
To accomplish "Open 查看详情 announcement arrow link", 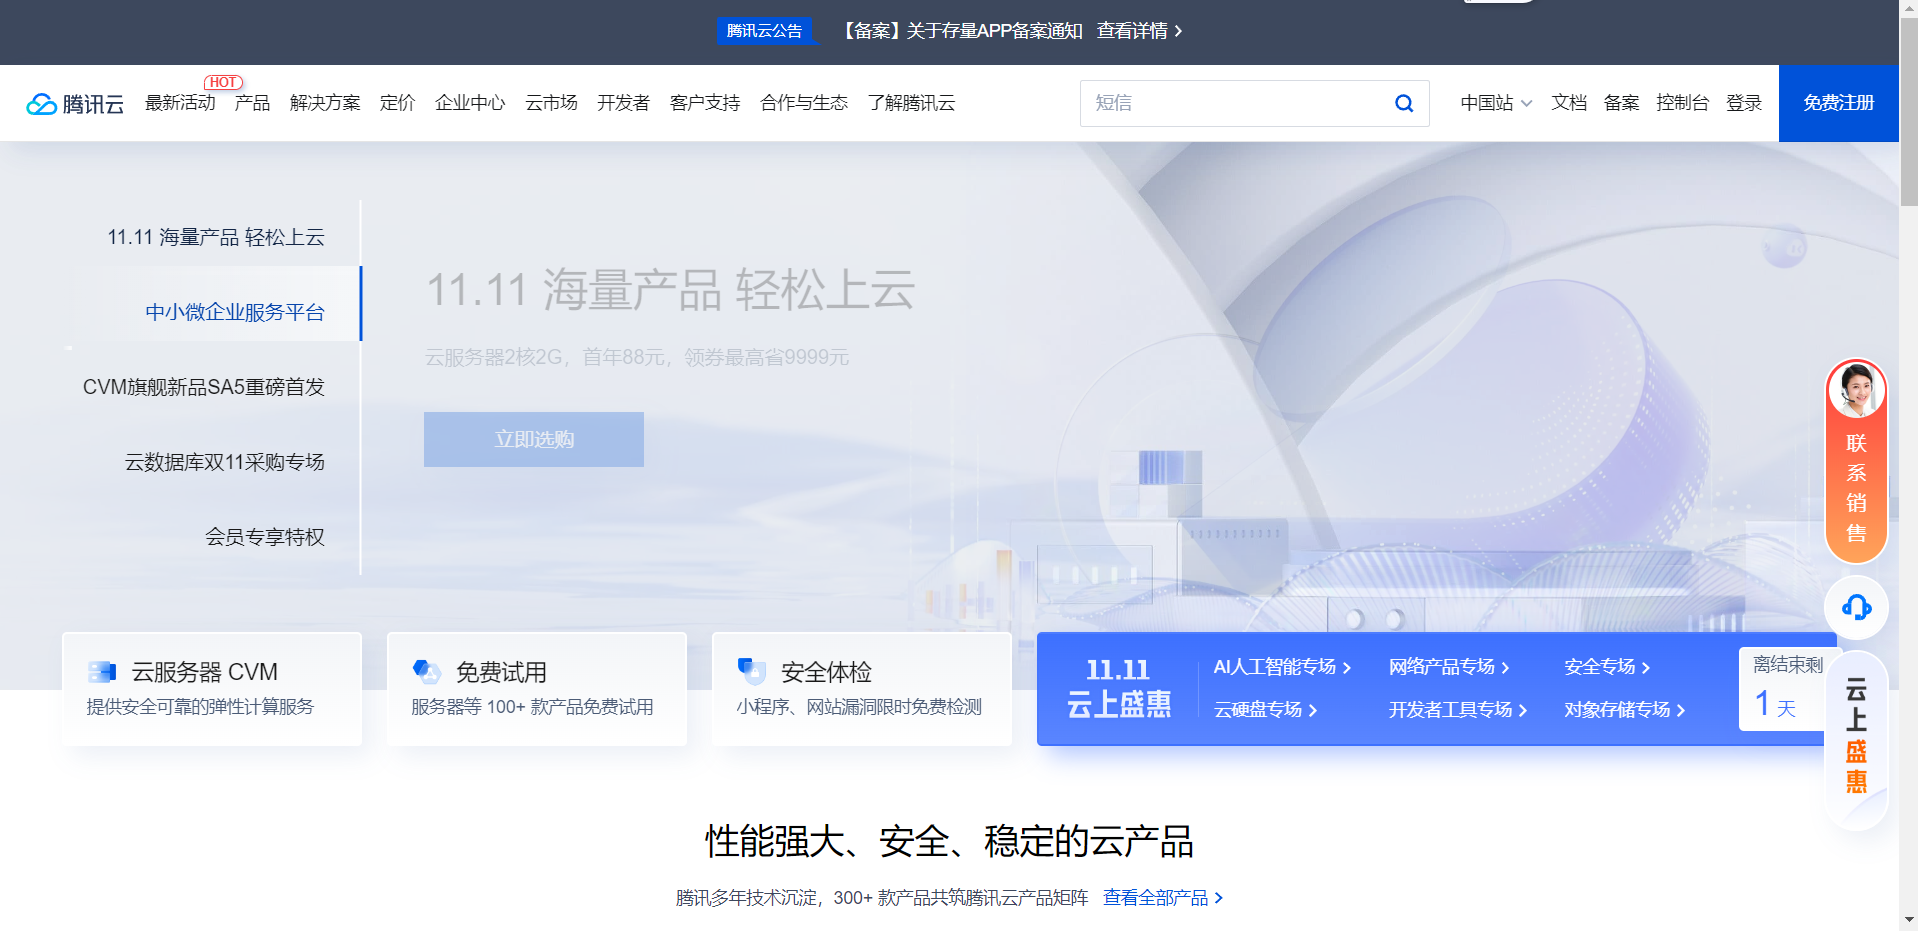I will tap(1139, 31).
